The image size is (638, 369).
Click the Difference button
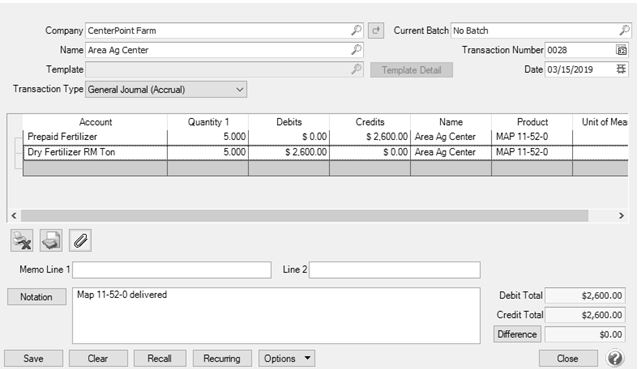517,334
